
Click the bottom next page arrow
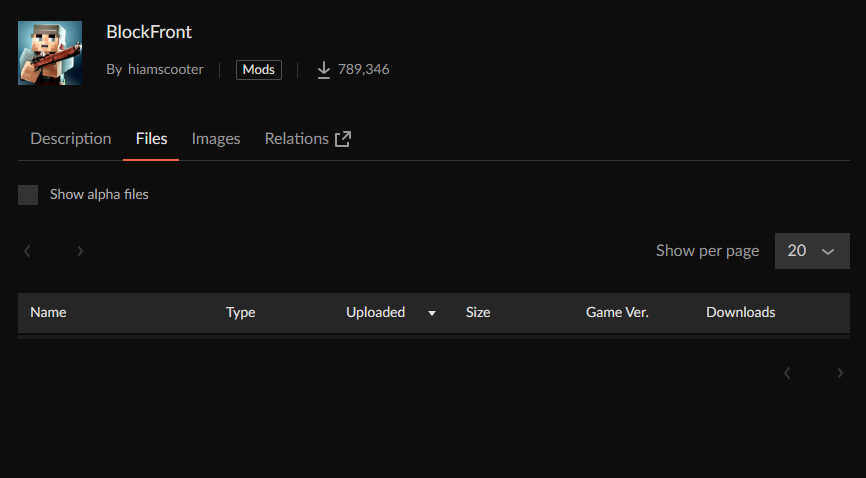point(840,373)
